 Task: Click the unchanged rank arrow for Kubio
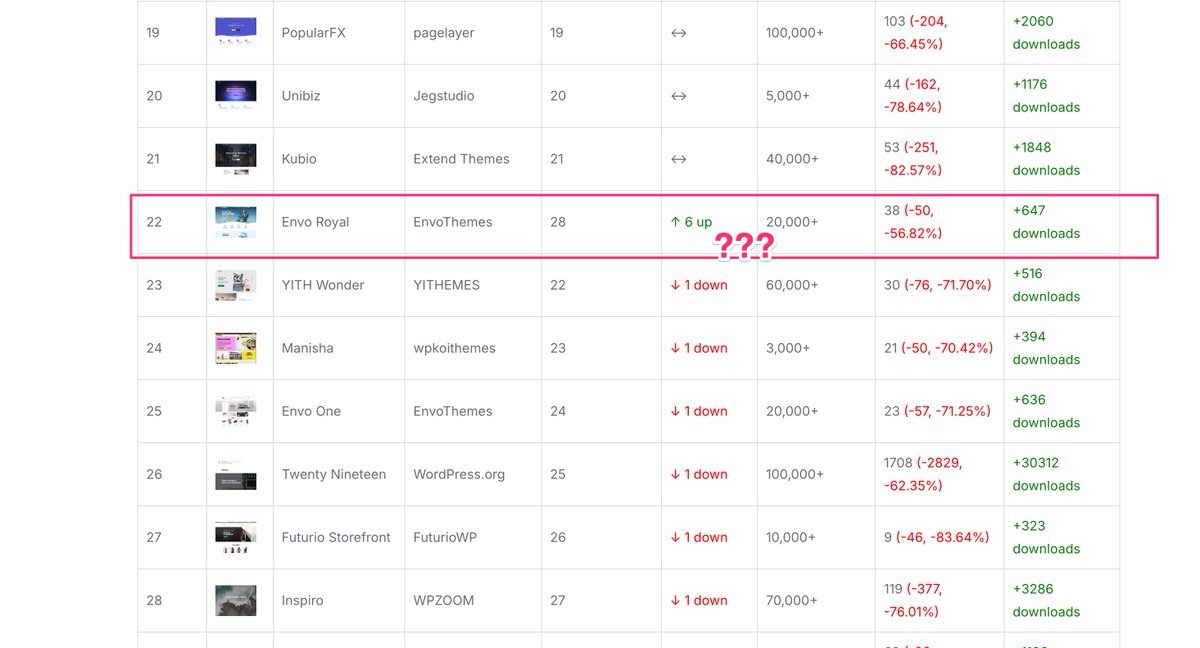pyautogui.click(x=678, y=159)
